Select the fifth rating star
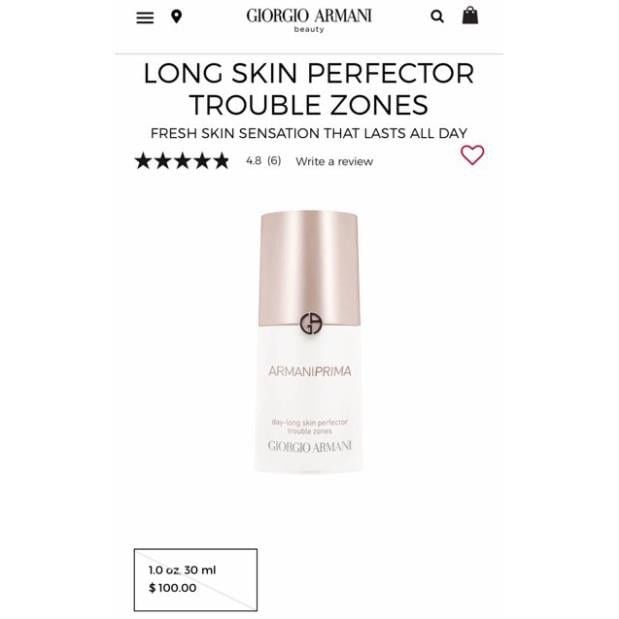The height and width of the screenshot is (619, 619). click(x=221, y=161)
